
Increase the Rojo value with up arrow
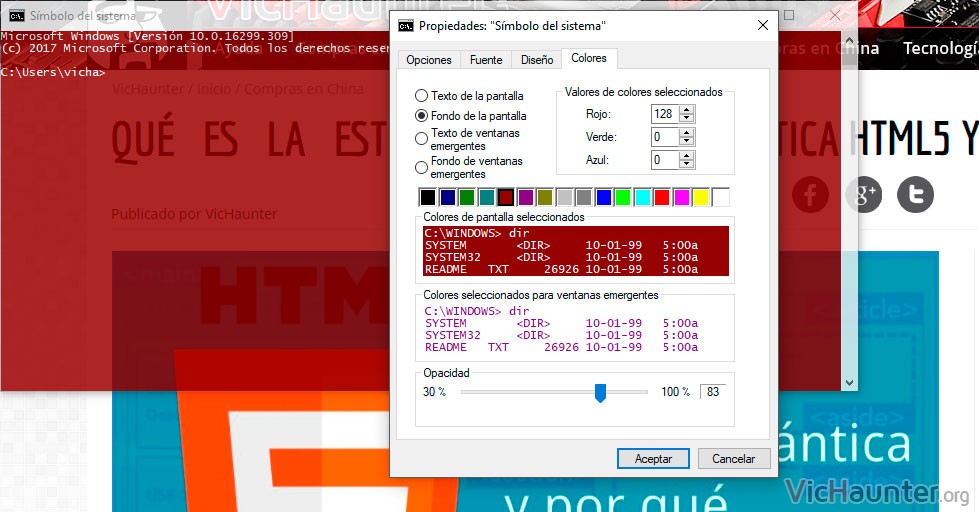click(x=687, y=110)
